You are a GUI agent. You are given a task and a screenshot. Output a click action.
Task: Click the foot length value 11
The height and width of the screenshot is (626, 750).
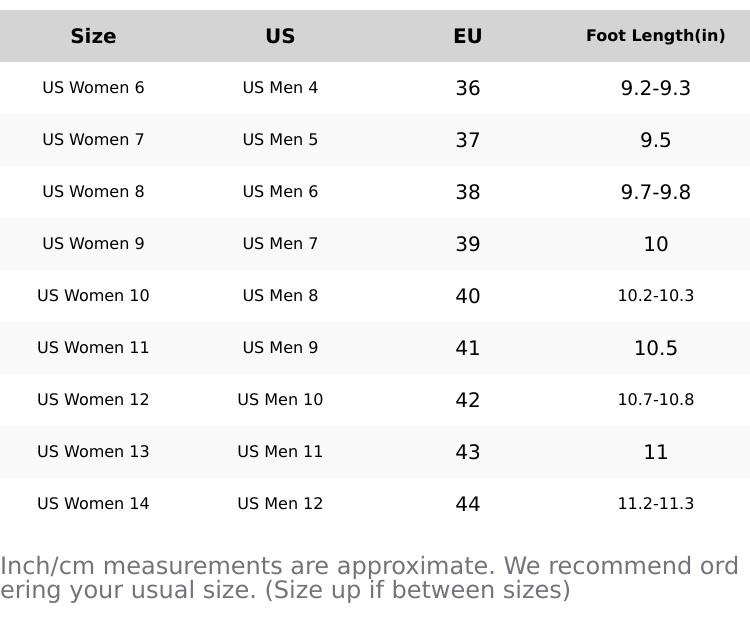(655, 452)
